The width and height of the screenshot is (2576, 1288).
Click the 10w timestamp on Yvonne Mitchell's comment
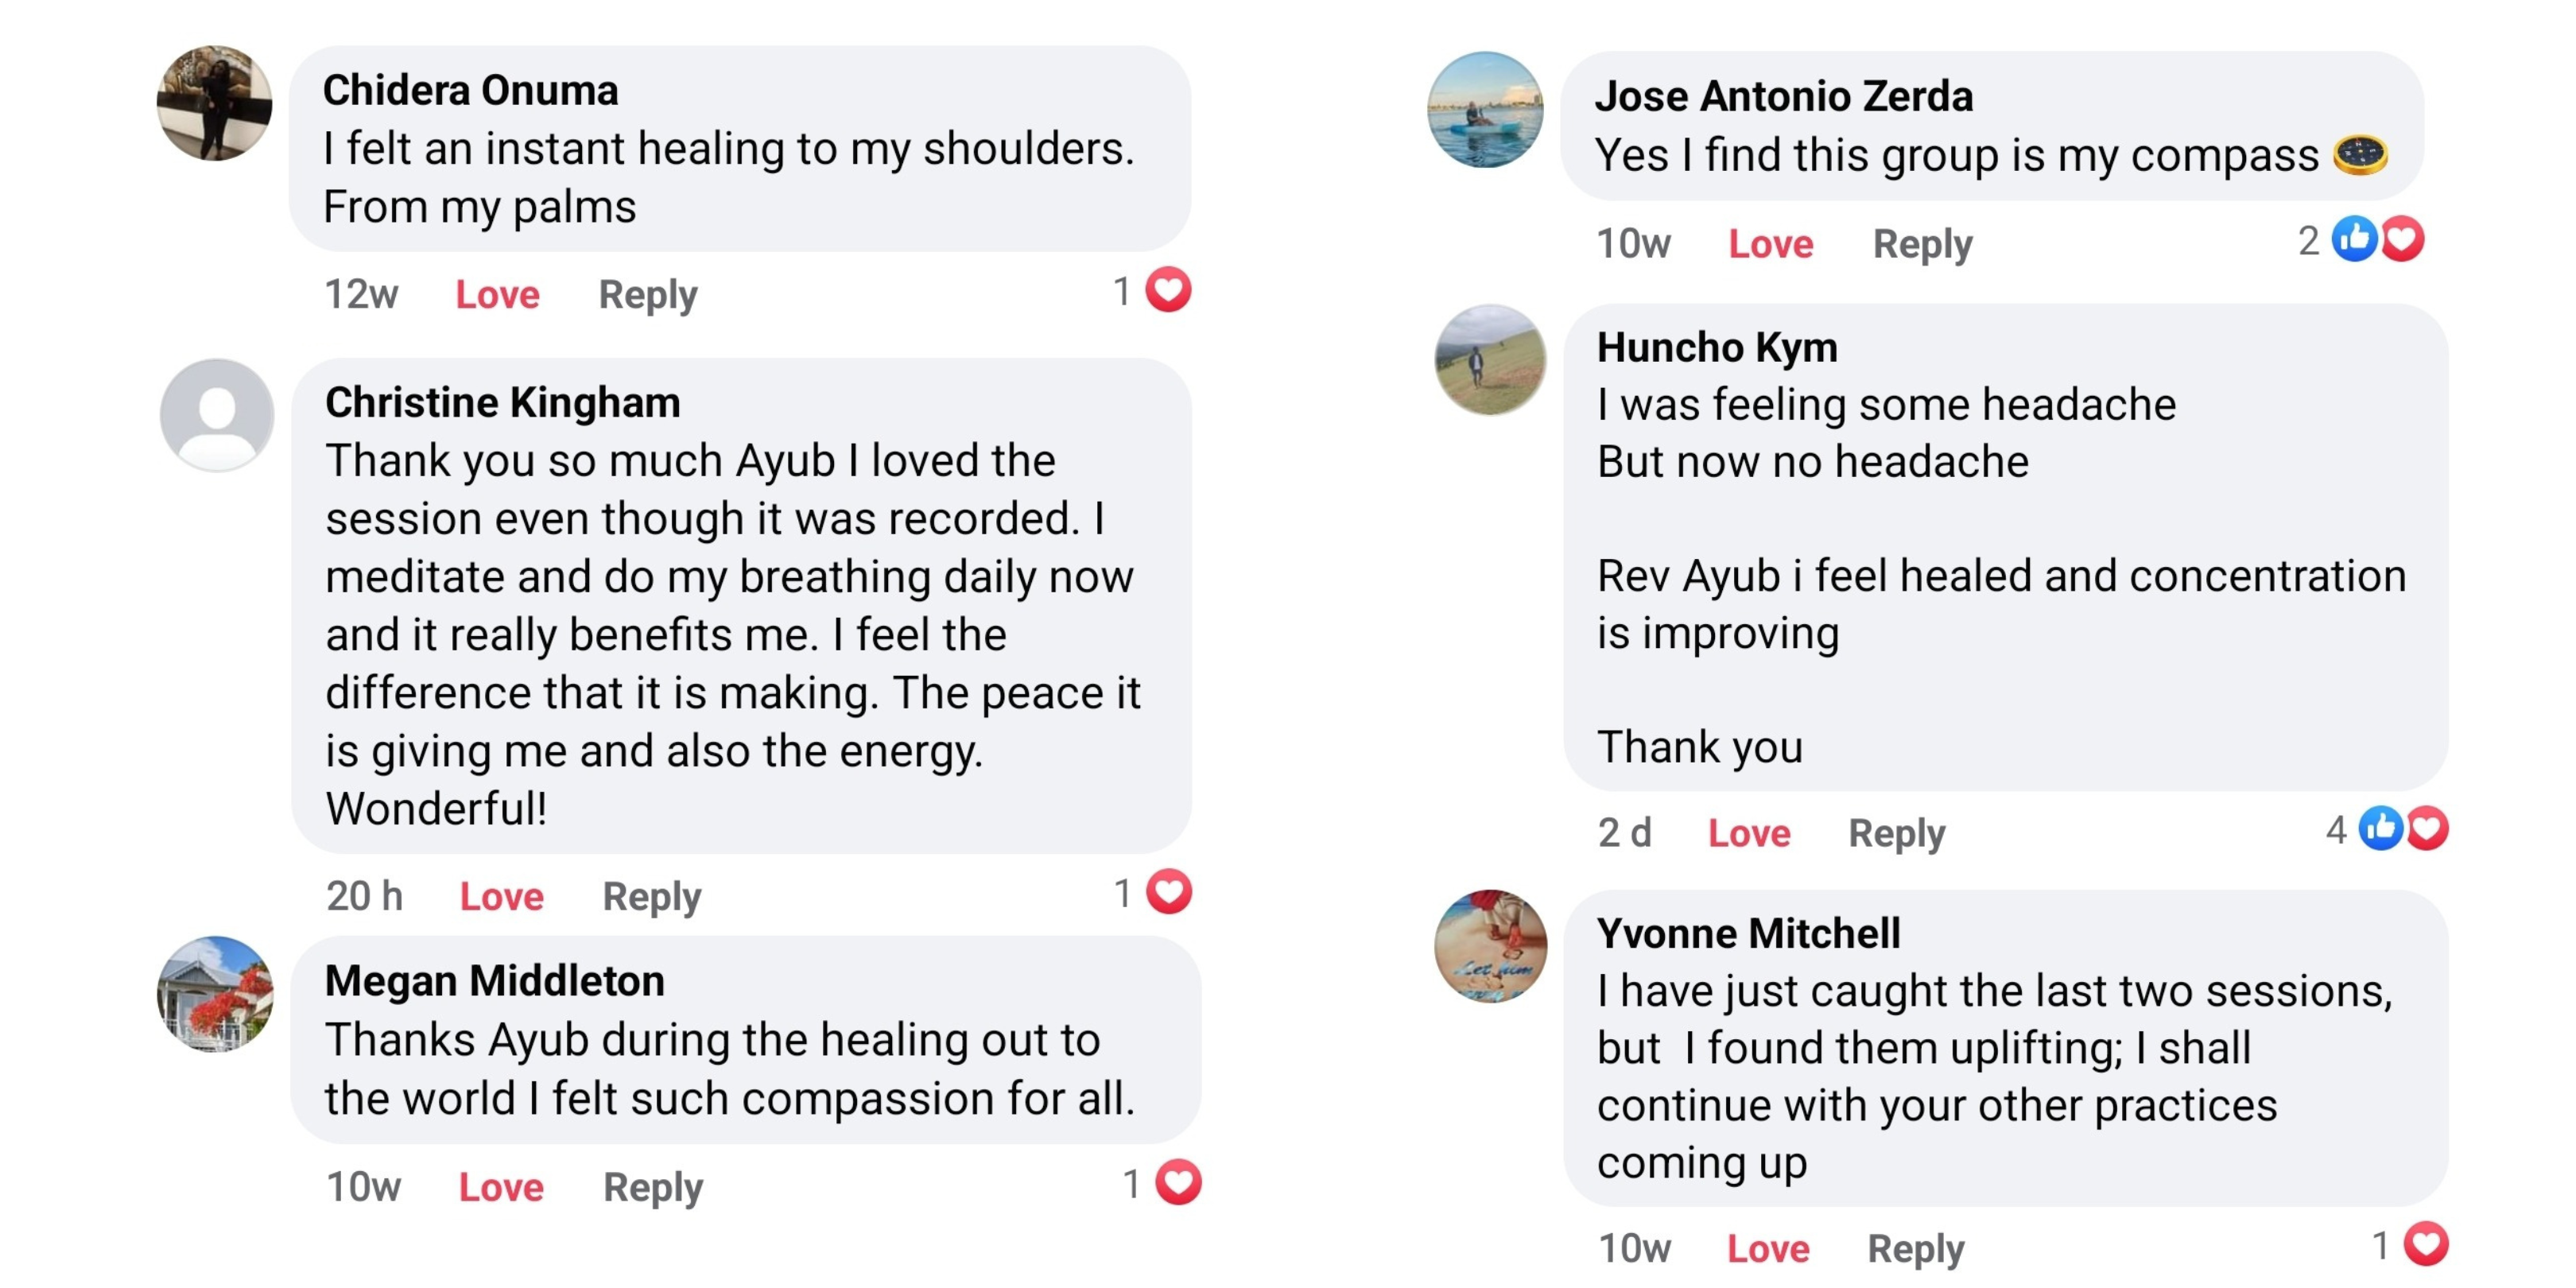coord(1634,1248)
